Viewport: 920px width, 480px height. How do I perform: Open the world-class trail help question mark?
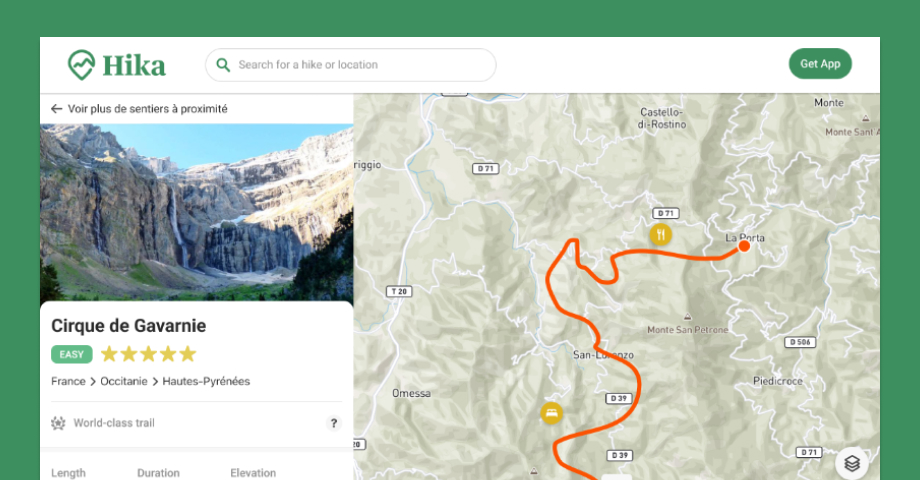[334, 423]
